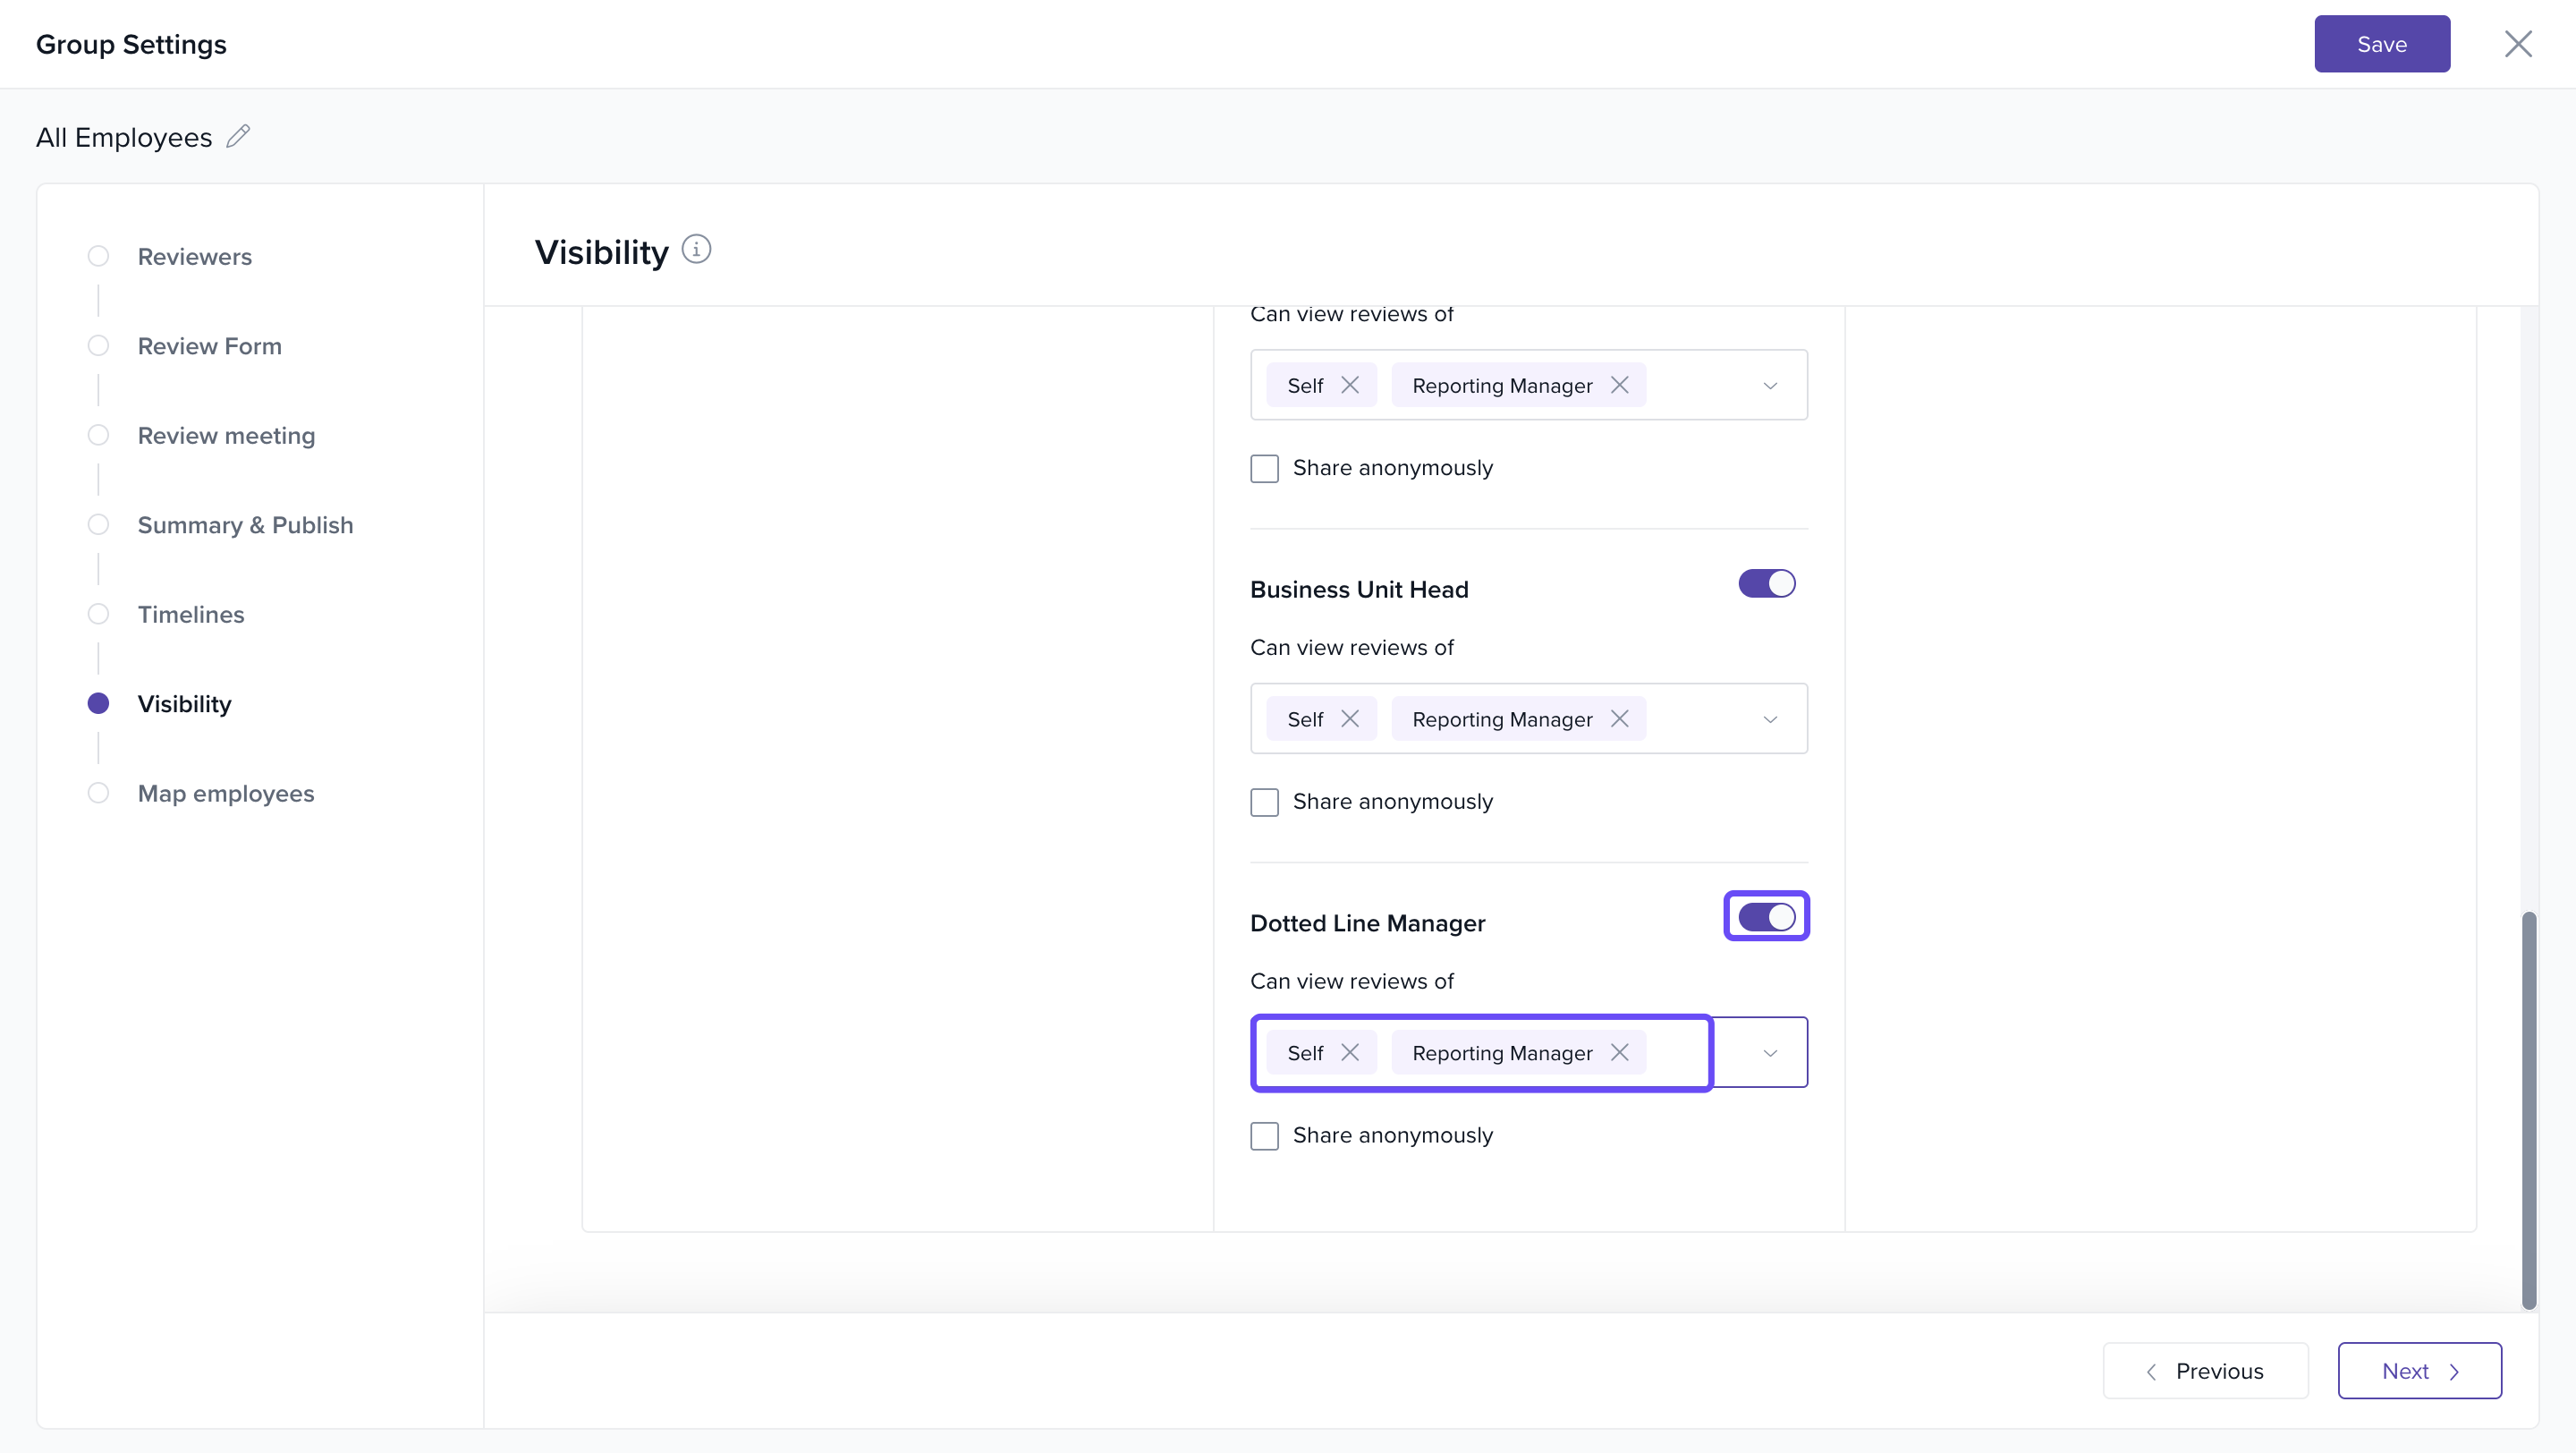Close Group Settings with the X icon
Viewport: 2576px width, 1453px height.
click(2518, 44)
